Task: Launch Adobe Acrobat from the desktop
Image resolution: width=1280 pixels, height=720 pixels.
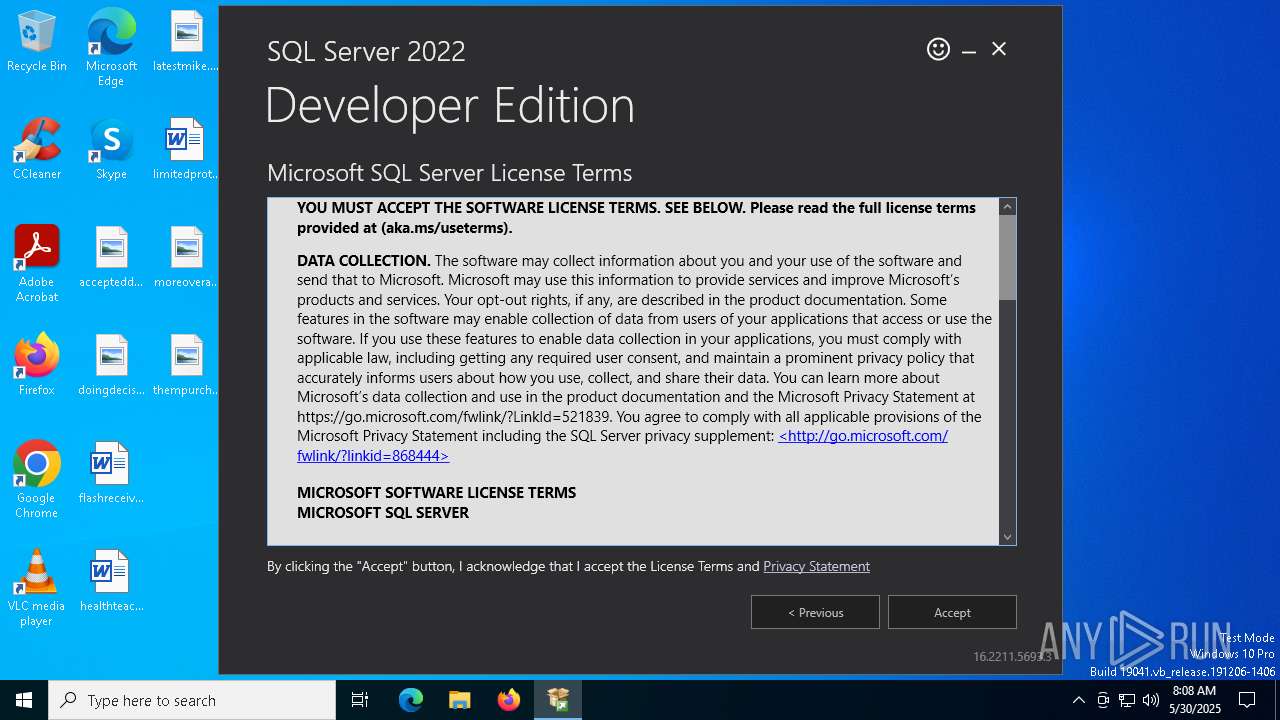Action: [37, 264]
